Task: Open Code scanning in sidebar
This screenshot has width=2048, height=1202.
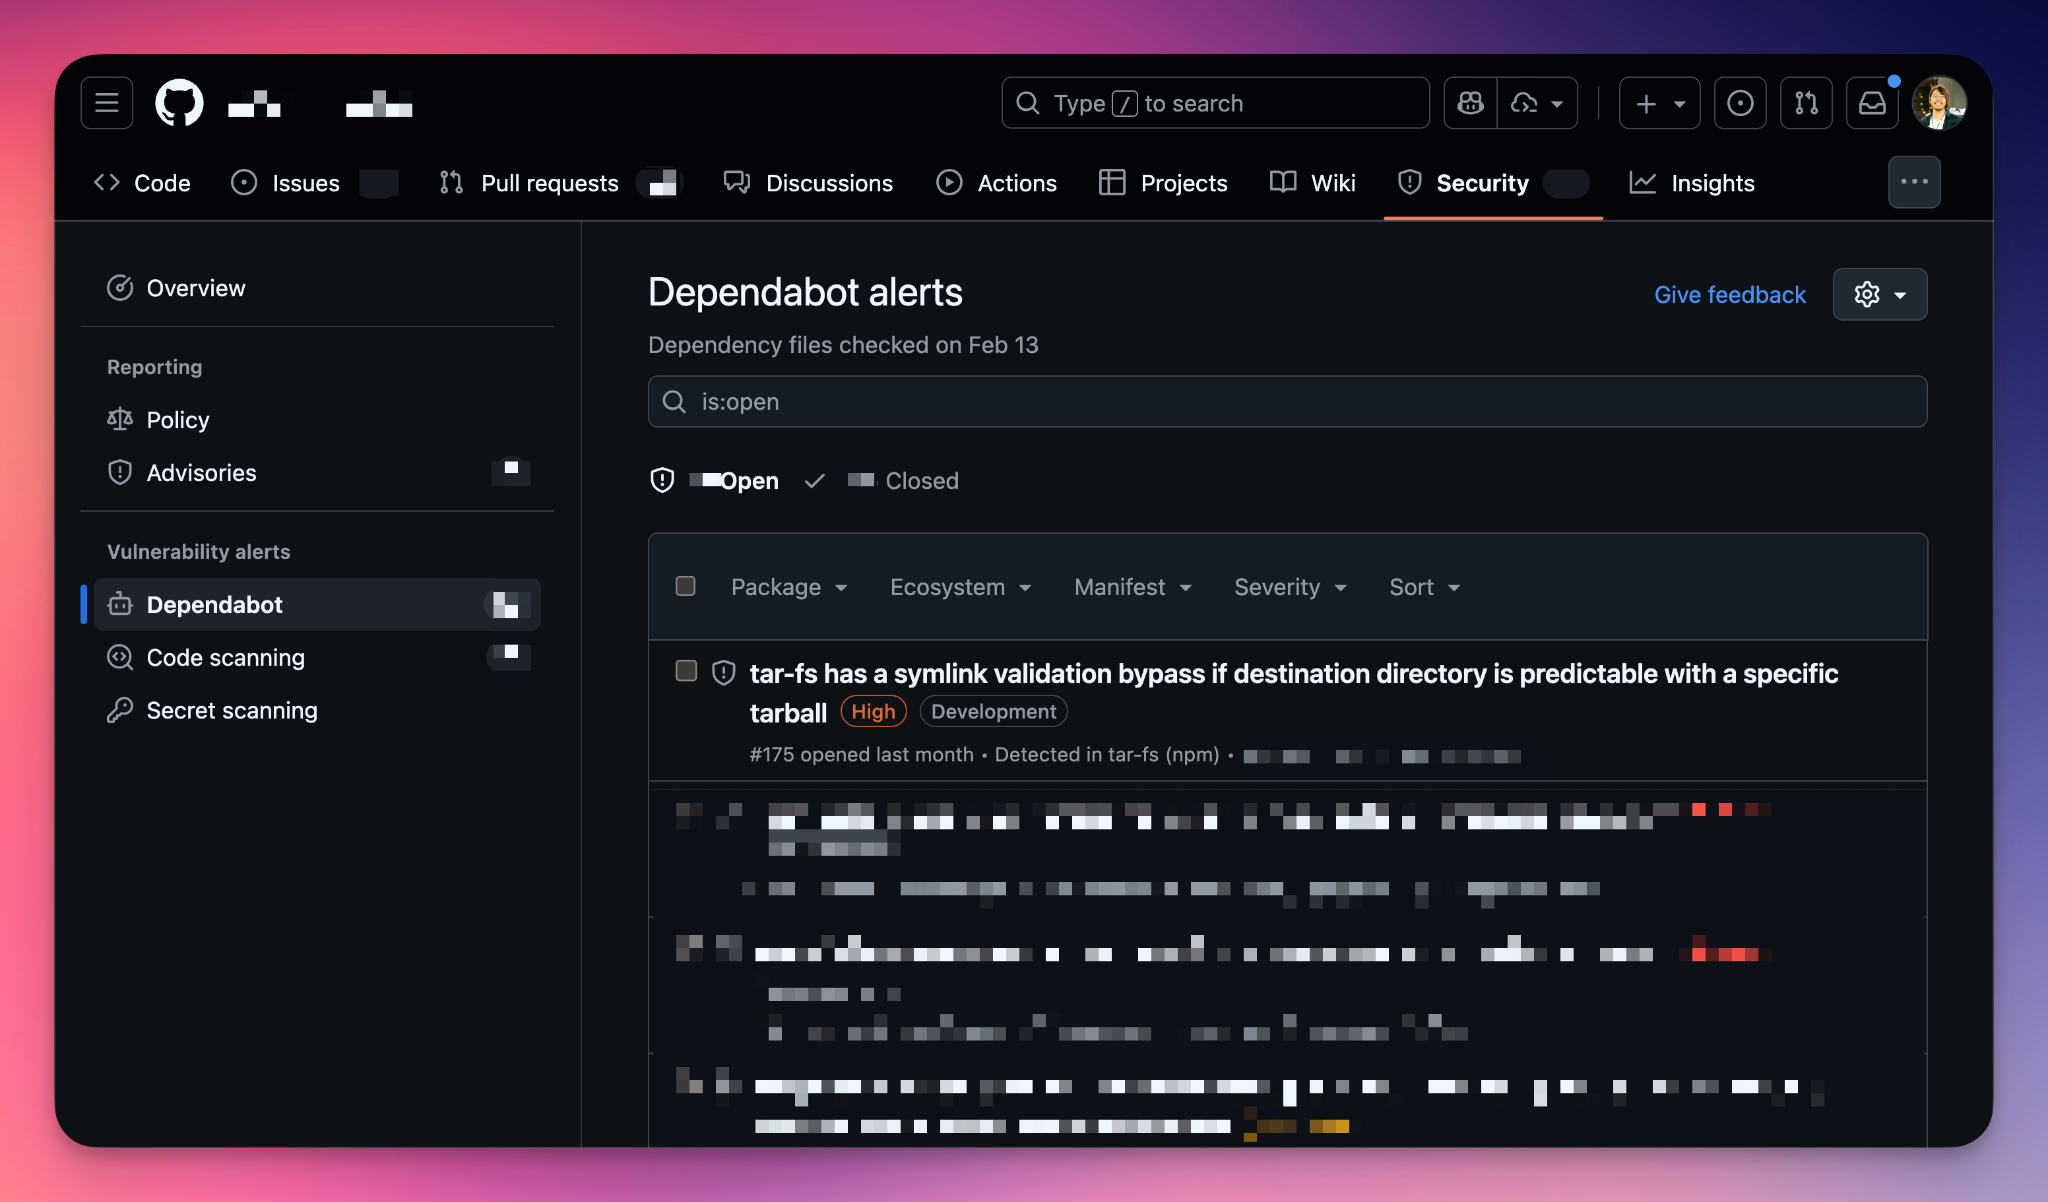Action: click(226, 657)
